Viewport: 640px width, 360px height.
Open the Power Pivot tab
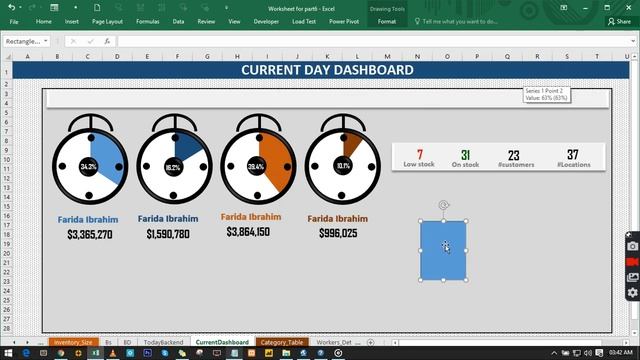344,22
